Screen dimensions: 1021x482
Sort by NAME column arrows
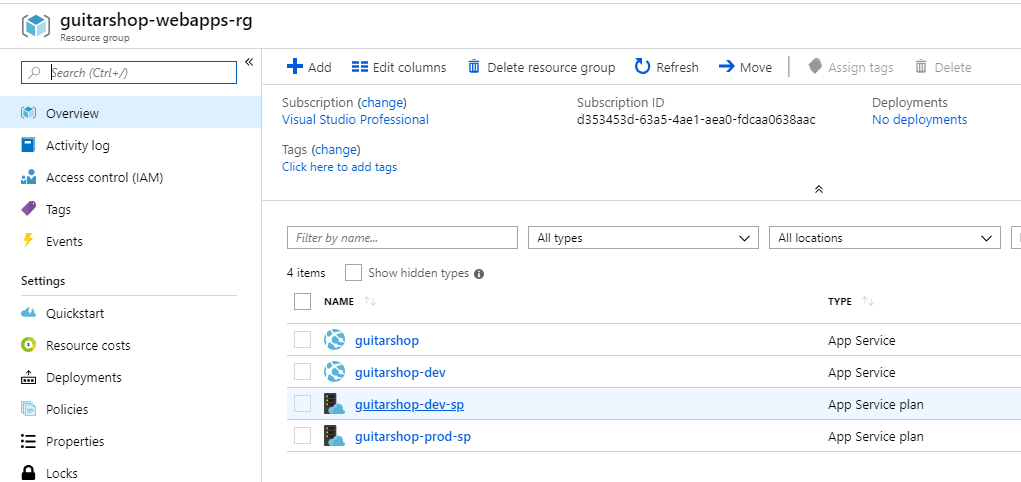click(x=370, y=302)
